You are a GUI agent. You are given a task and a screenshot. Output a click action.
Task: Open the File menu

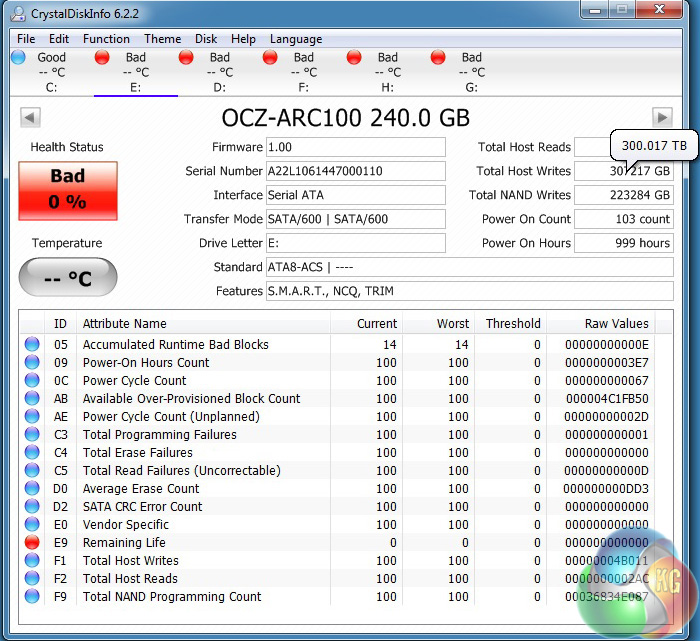pos(26,39)
